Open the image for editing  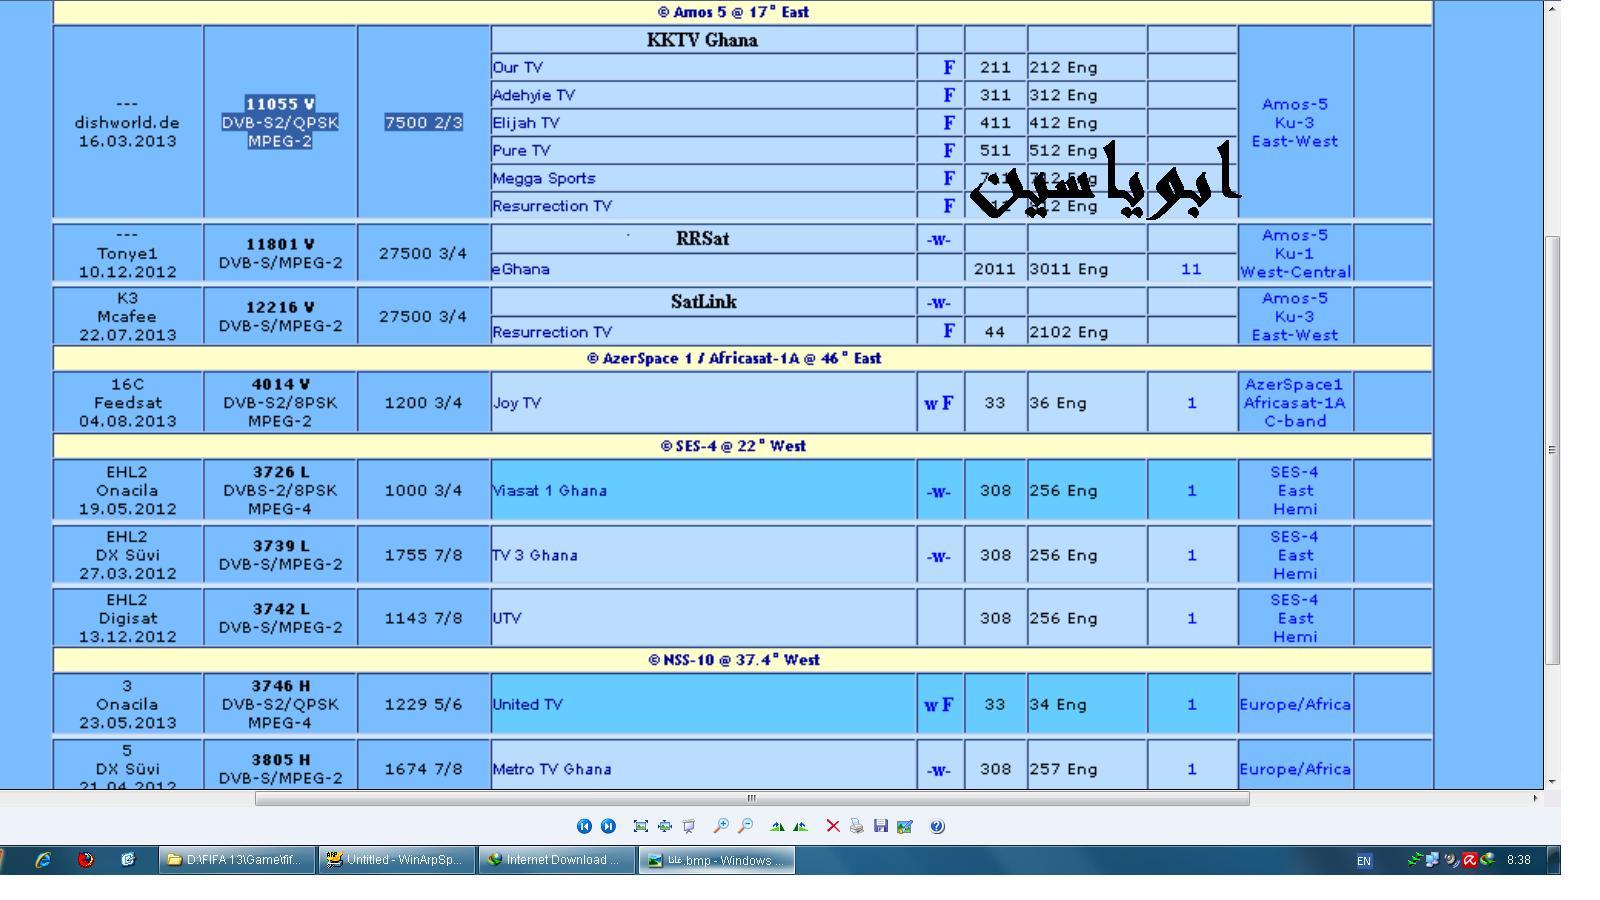(x=904, y=826)
